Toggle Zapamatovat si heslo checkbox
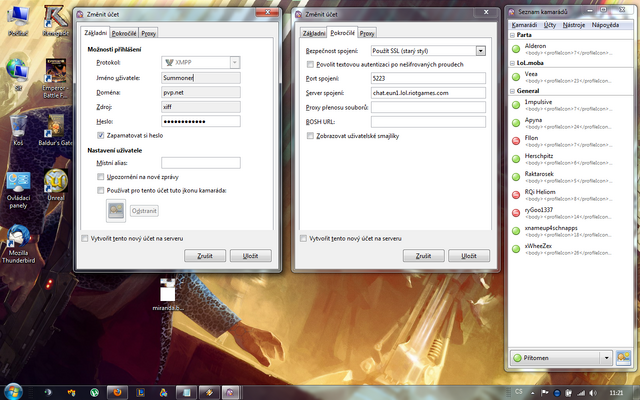The height and width of the screenshot is (400, 640). pyautogui.click(x=100, y=135)
